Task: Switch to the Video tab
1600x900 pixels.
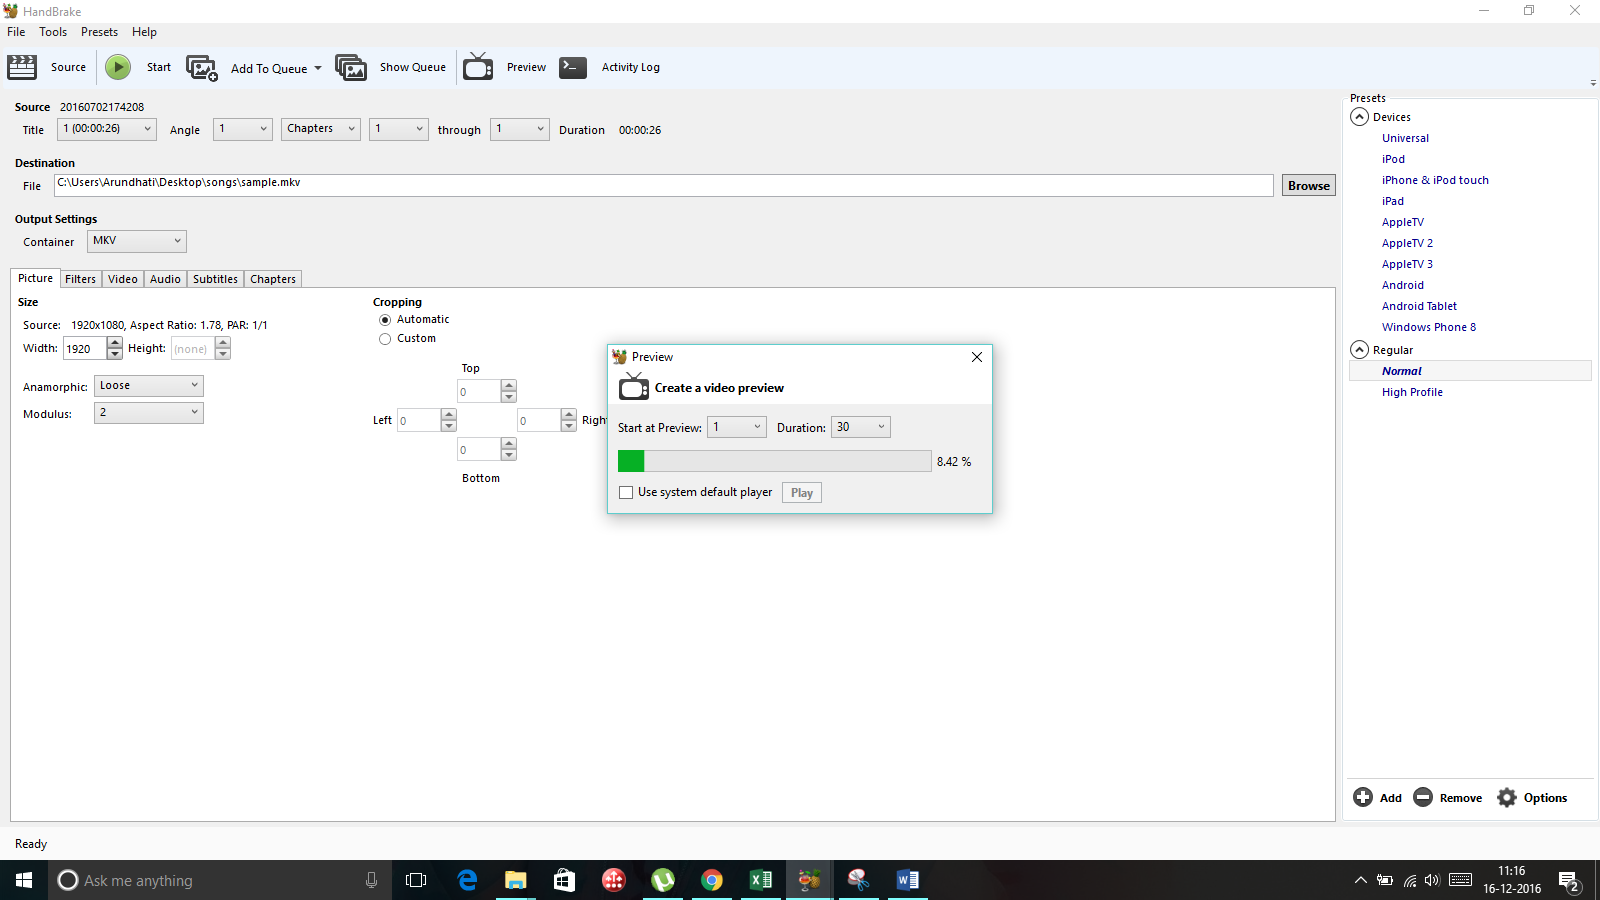Action: click(123, 279)
